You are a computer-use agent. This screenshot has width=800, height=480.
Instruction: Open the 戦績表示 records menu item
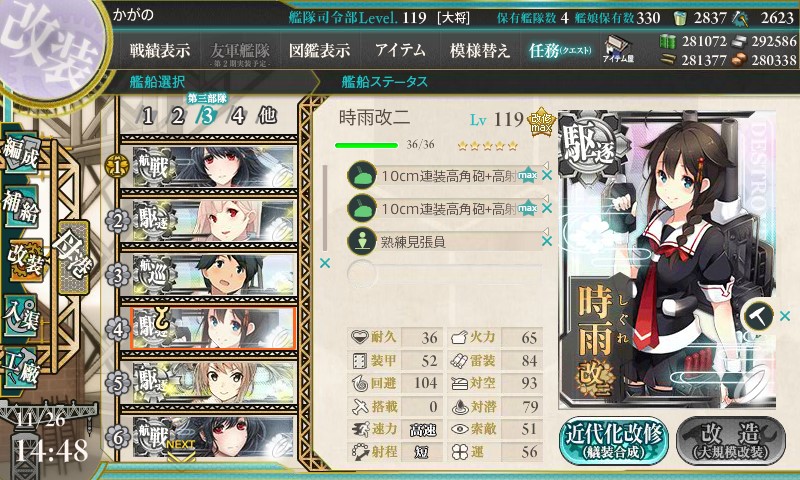(160, 50)
